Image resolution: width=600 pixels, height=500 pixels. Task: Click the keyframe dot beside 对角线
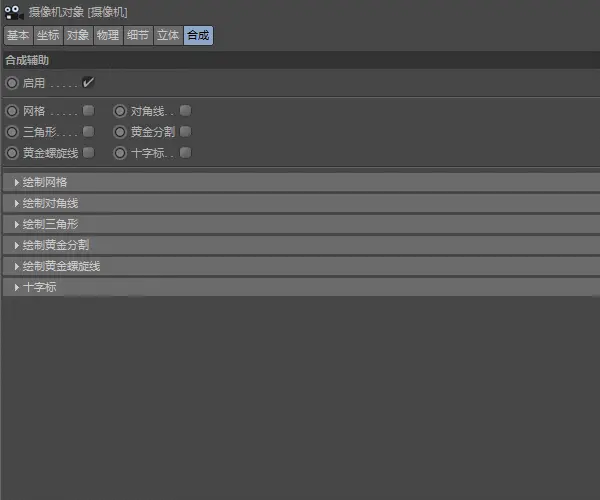click(120, 110)
